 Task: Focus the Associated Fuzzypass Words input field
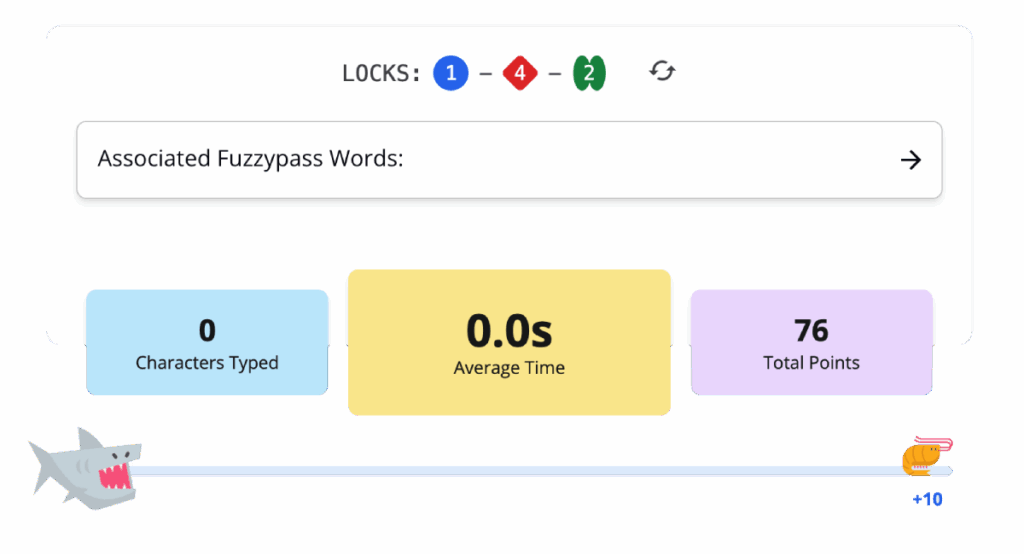click(480, 160)
